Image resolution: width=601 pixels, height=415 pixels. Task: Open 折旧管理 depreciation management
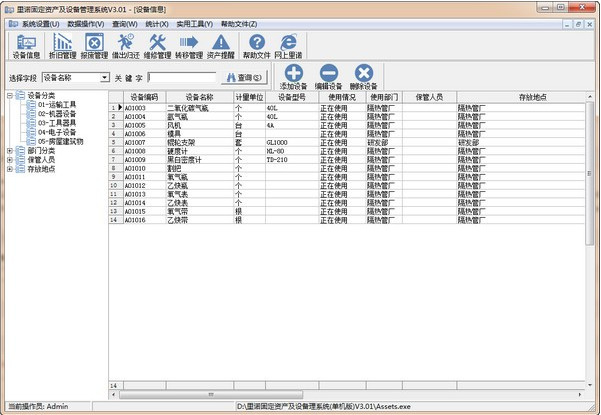click(x=62, y=46)
